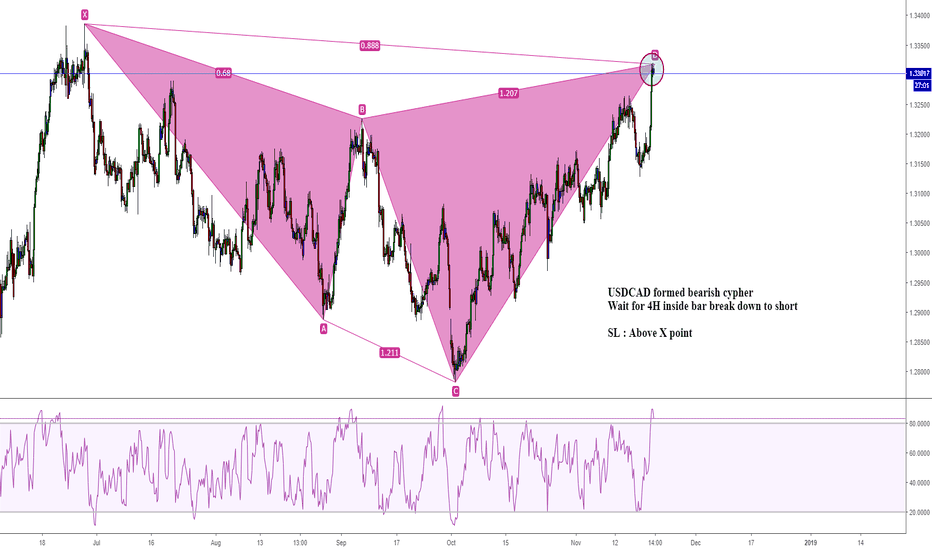Click the 1.33500 price axis label
932x550 pixels.
[919, 46]
